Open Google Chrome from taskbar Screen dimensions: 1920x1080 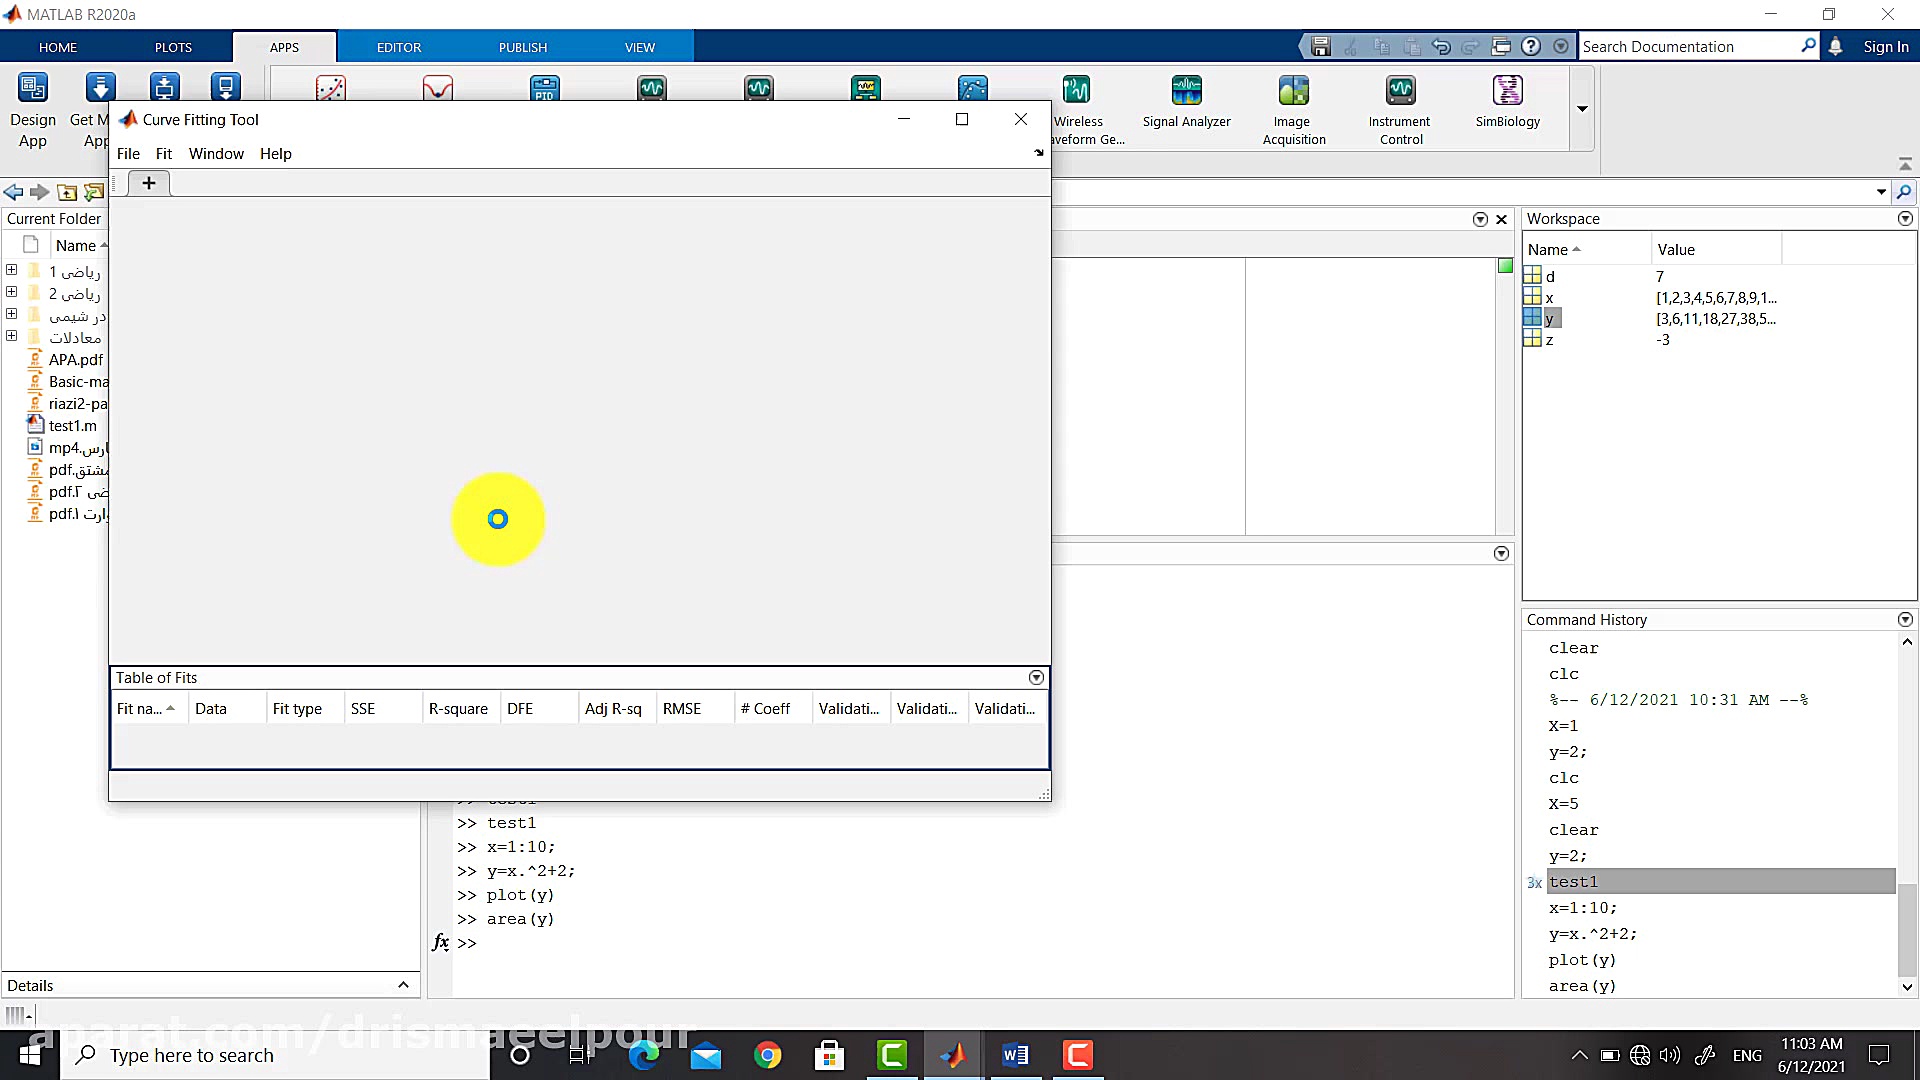point(768,1055)
